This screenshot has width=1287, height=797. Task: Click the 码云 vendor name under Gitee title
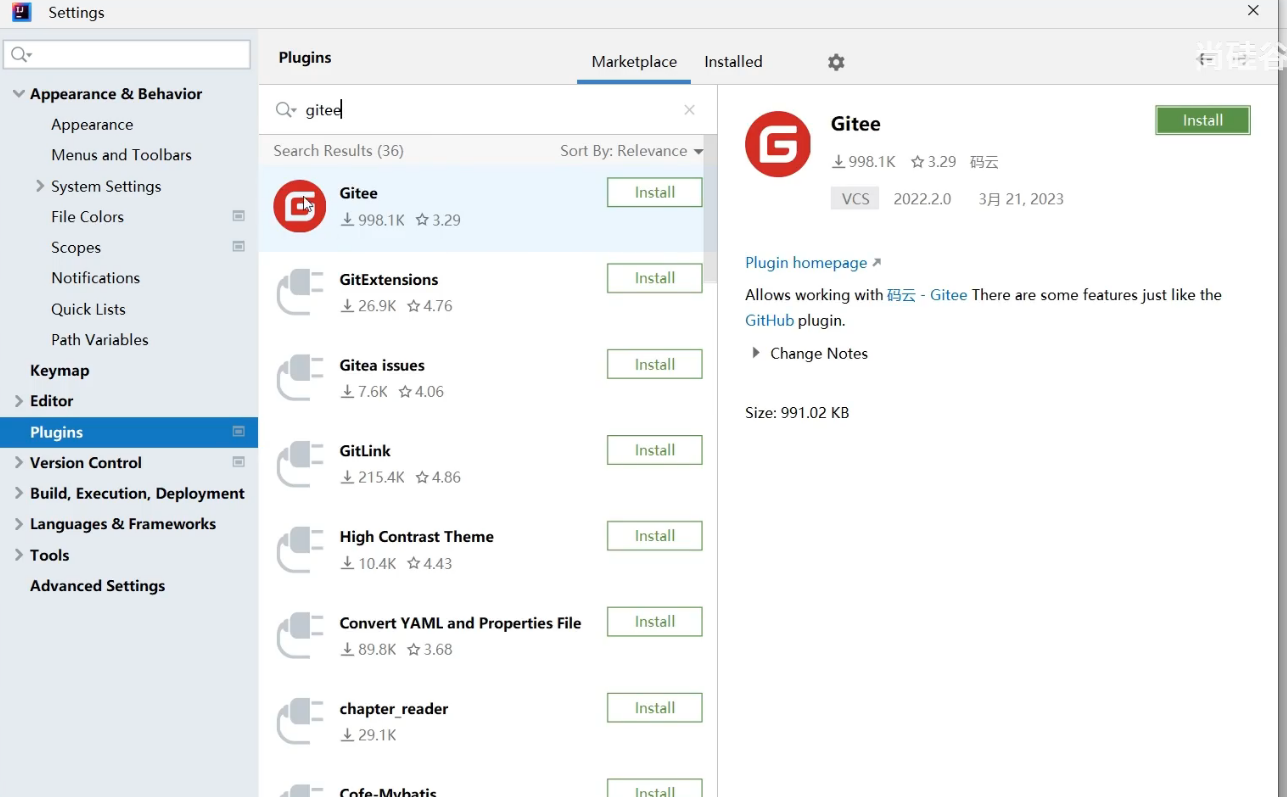(984, 162)
